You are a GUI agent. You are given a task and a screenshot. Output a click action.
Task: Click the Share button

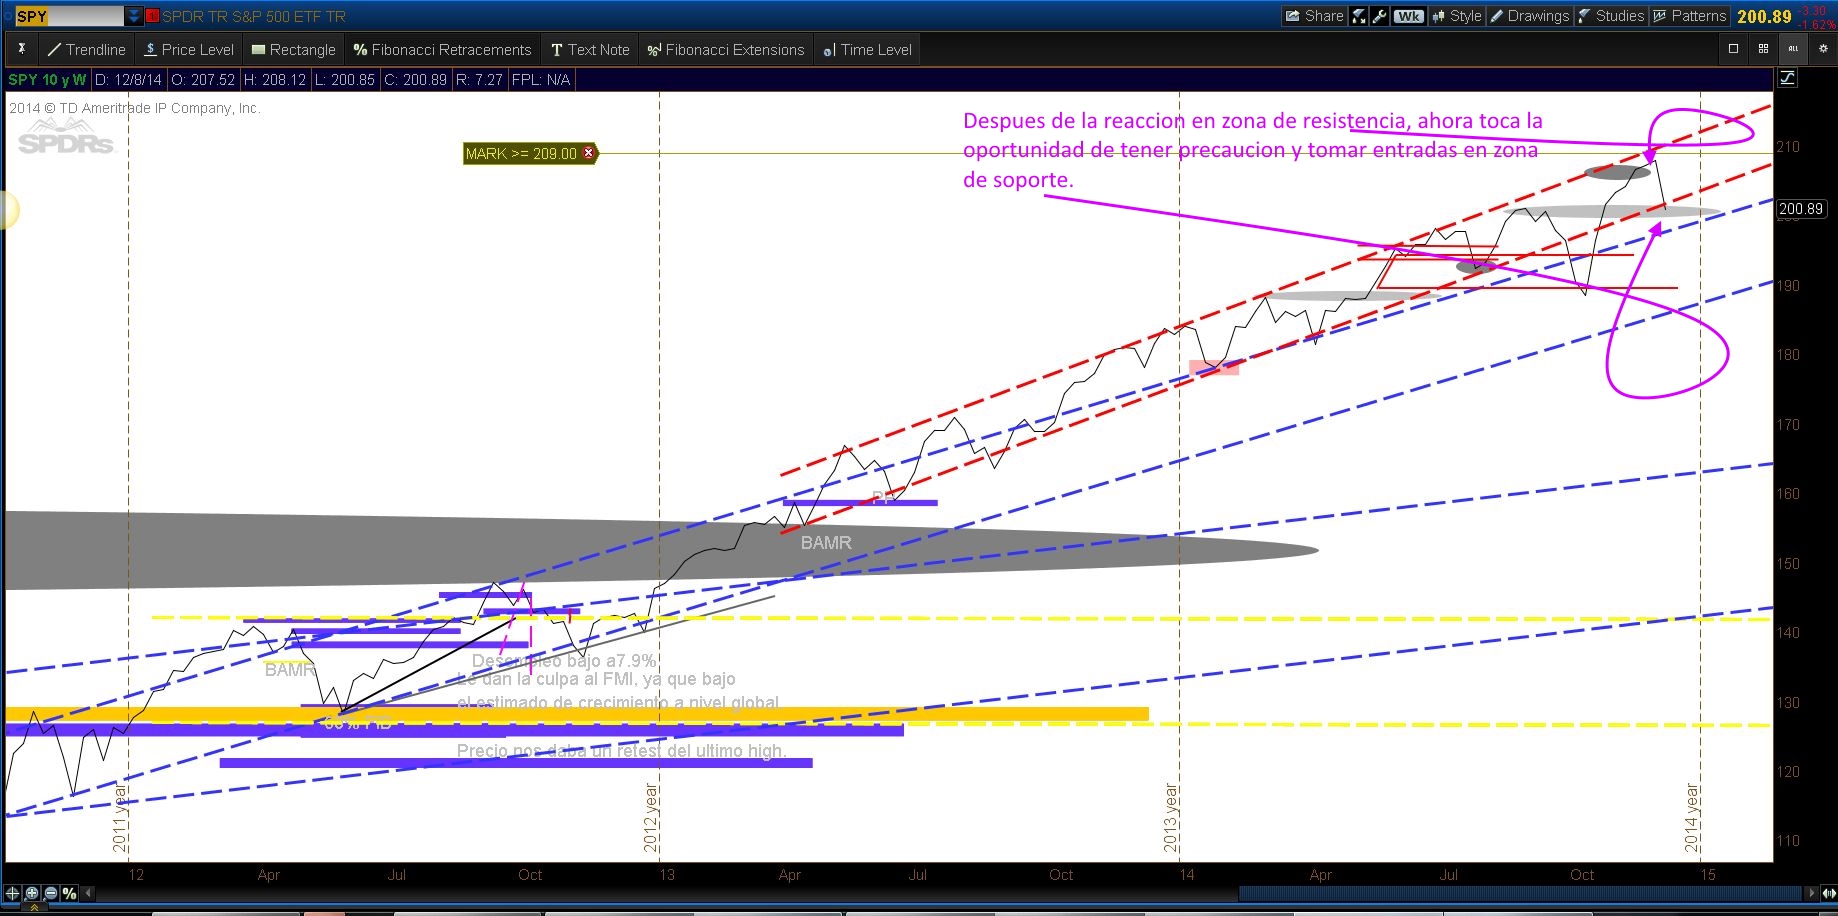point(1314,16)
